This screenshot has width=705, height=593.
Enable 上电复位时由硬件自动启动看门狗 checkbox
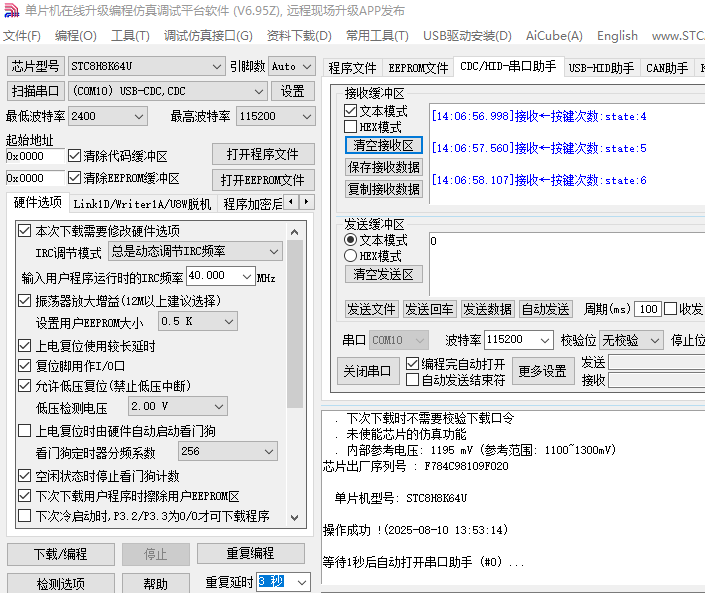[x=24, y=431]
